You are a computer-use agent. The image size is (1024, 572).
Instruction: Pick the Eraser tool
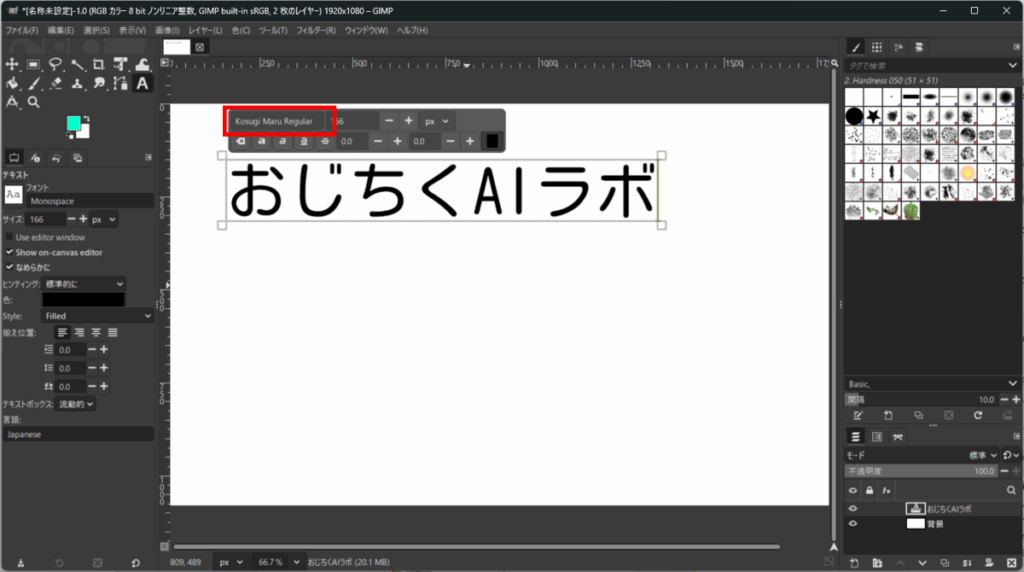coord(55,83)
